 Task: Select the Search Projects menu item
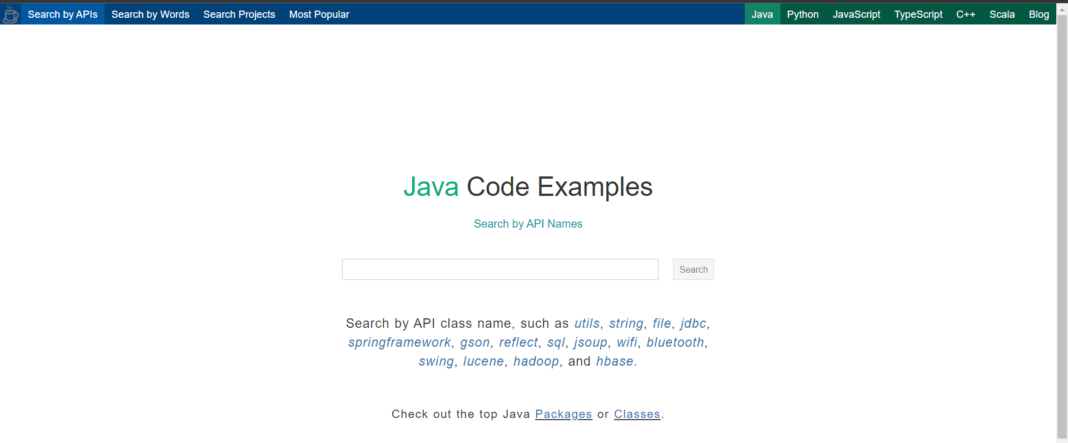[x=239, y=15]
